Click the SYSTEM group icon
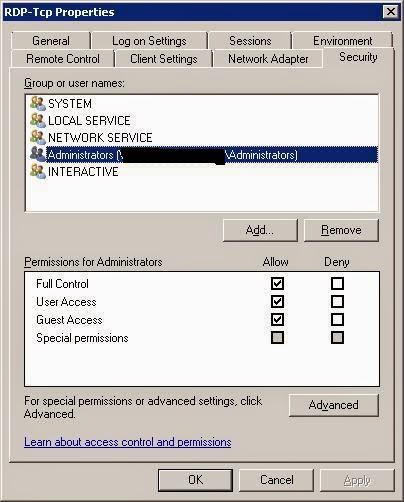This screenshot has width=404, height=502. point(38,103)
